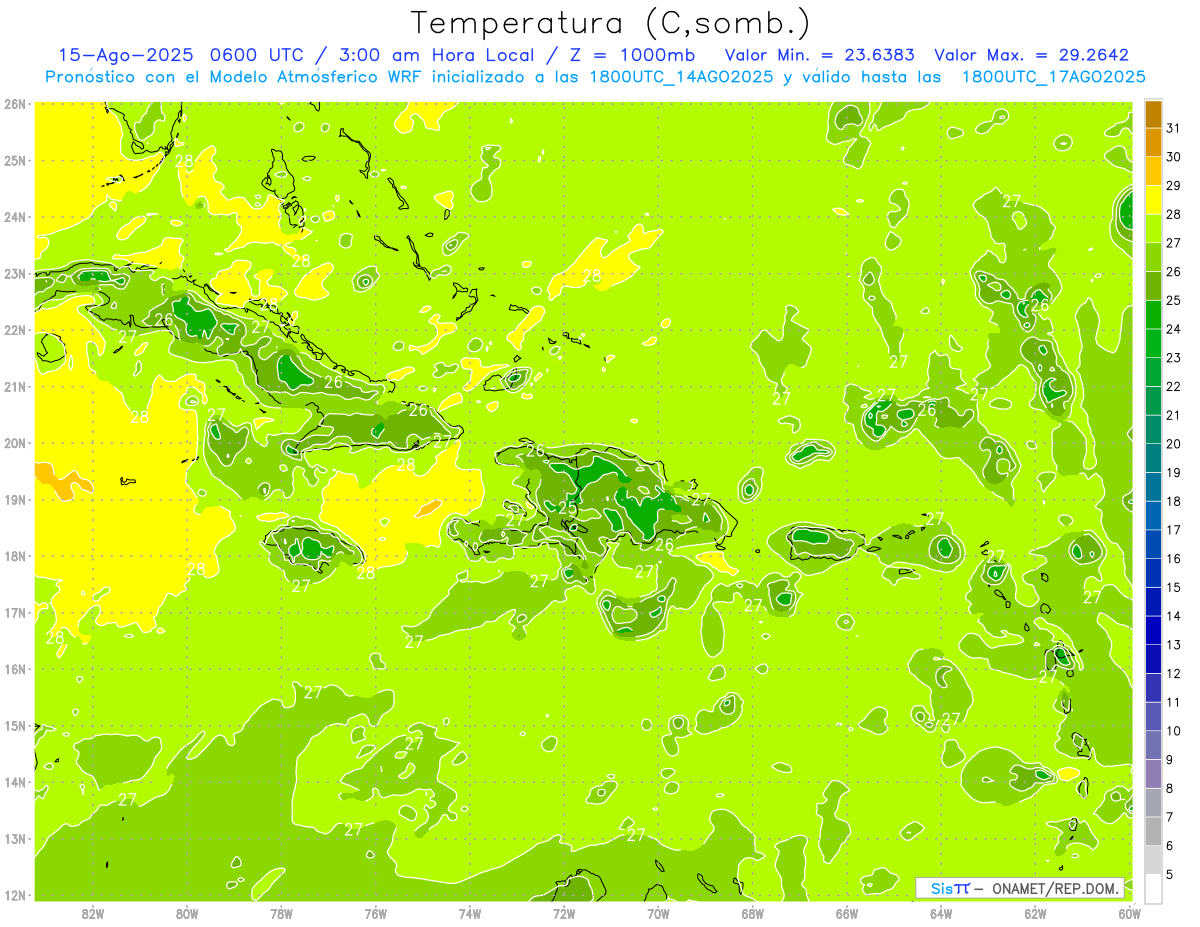The image size is (1200, 927).
Task: Click 'Valor Max. = 29.2642'
Action: (x=1031, y=55)
